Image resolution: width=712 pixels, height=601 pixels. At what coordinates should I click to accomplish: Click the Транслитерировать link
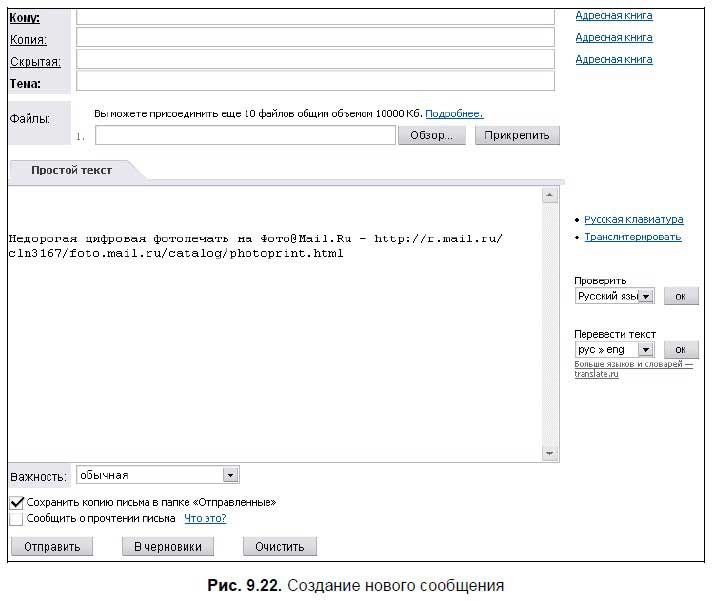tap(633, 237)
